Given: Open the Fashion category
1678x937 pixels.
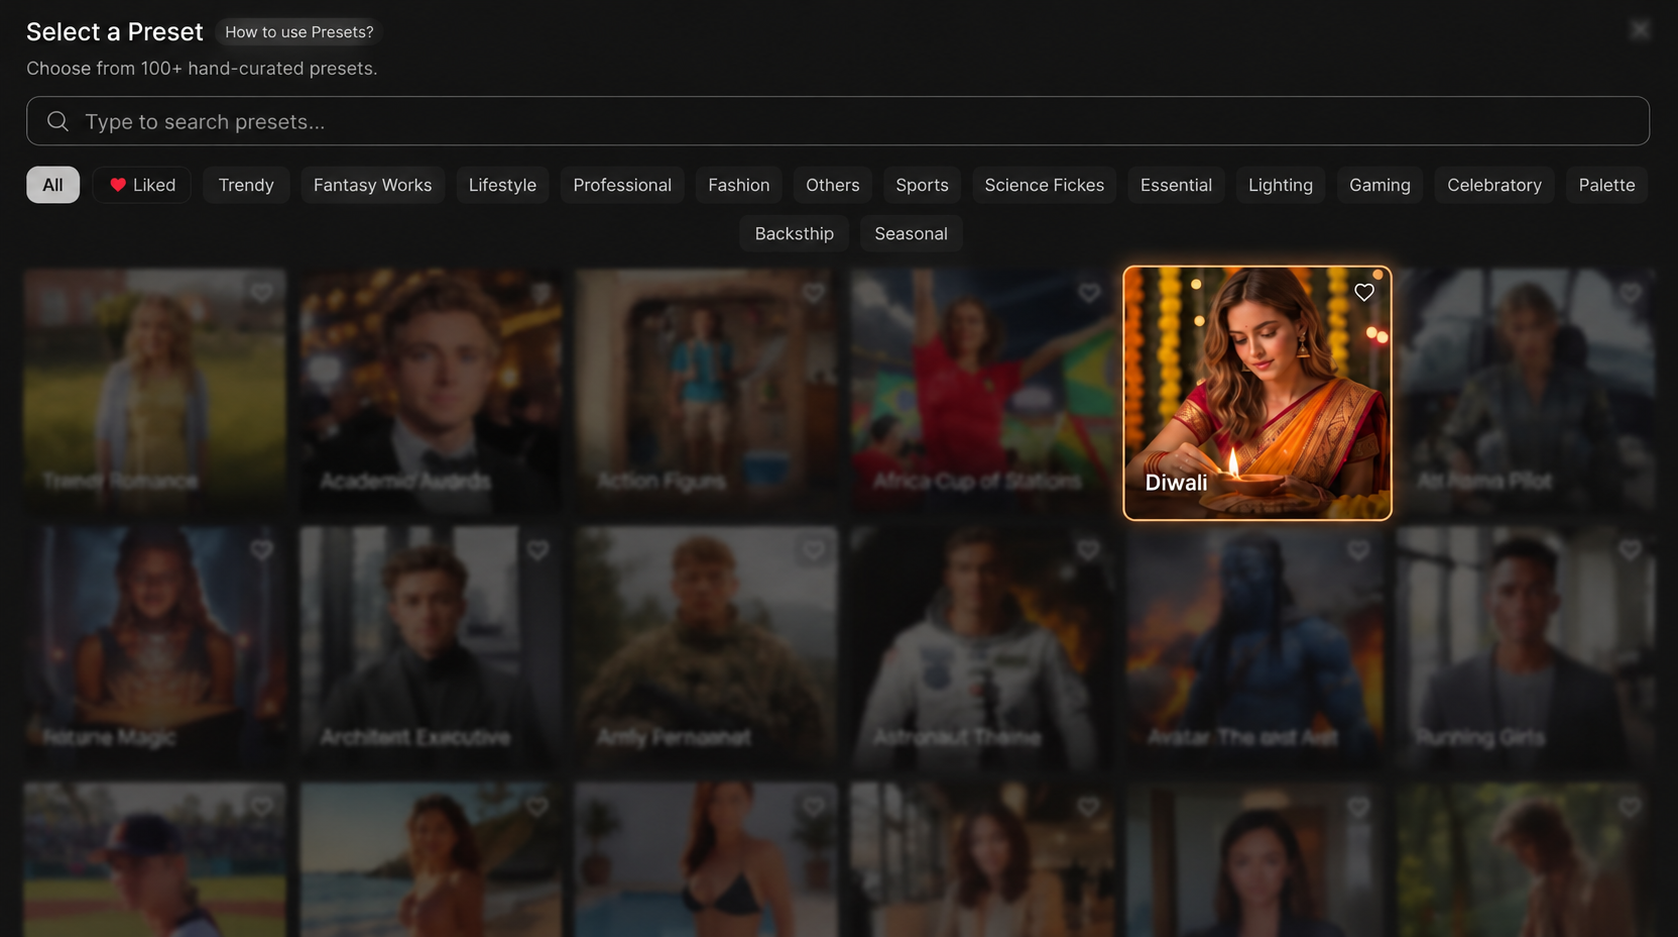Looking at the screenshot, I should tap(739, 185).
